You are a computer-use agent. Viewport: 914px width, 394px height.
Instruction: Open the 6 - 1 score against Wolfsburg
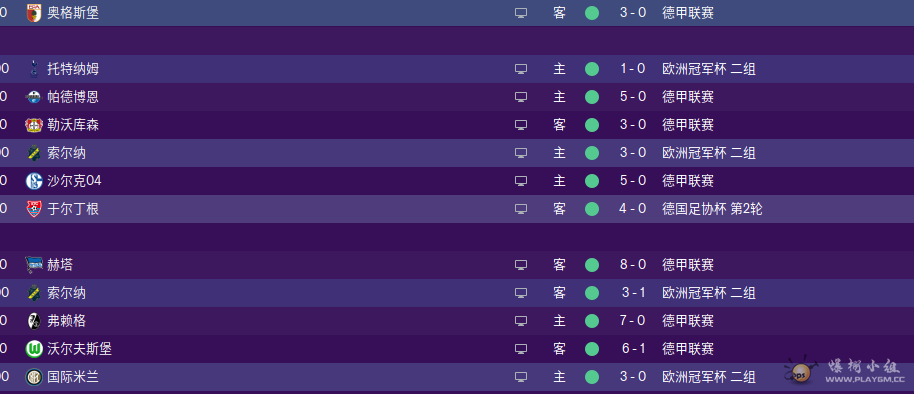[633, 349]
